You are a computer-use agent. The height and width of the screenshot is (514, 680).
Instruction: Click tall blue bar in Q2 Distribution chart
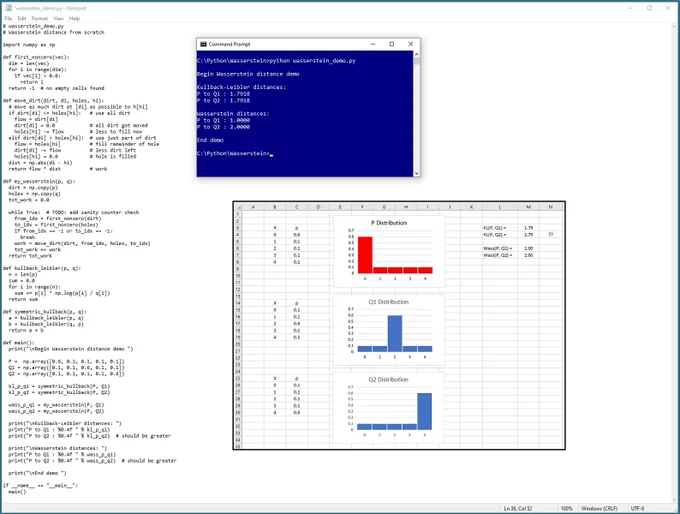(x=425, y=411)
